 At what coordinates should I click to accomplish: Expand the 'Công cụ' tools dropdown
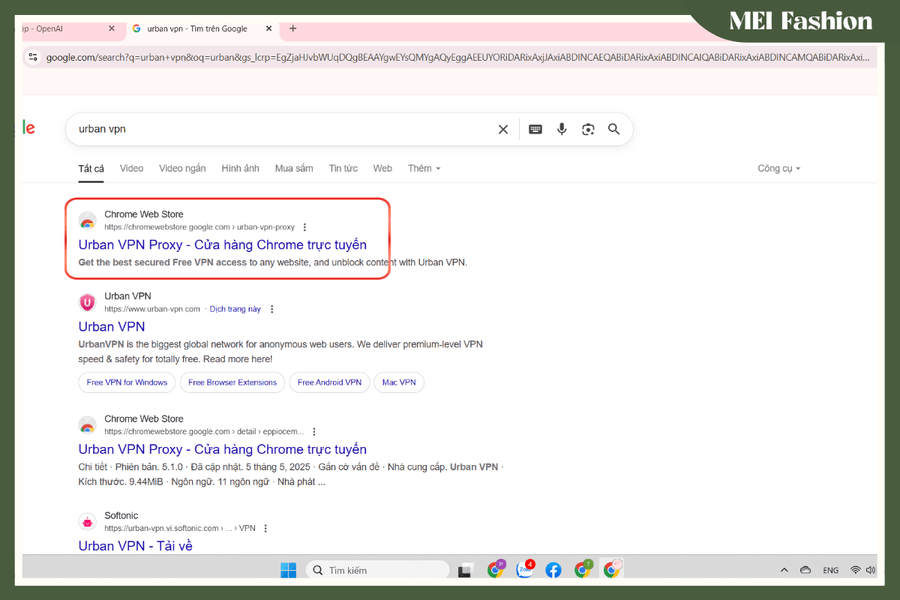pos(778,168)
